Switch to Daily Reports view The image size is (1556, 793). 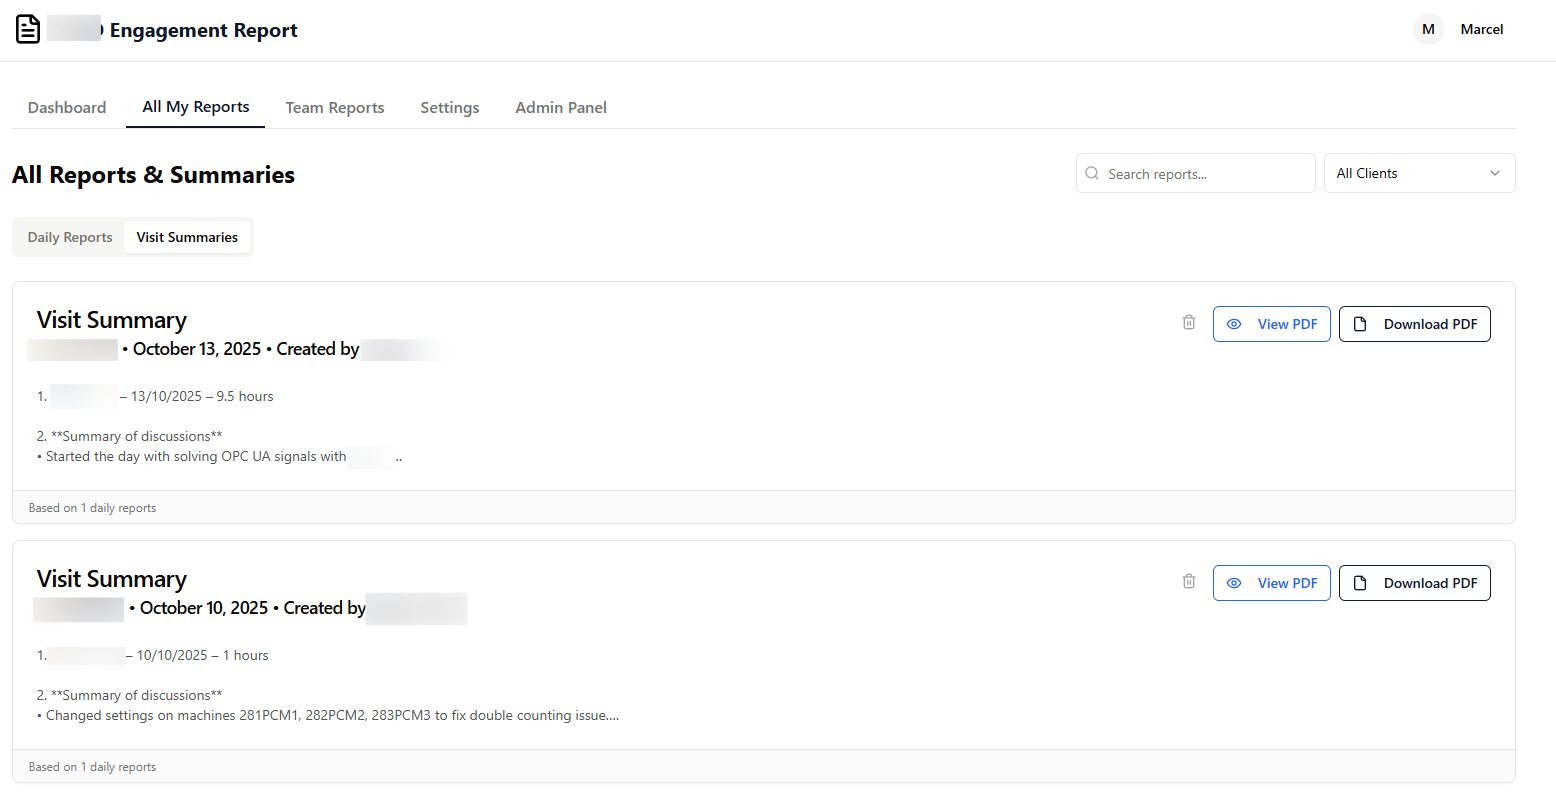coord(70,238)
